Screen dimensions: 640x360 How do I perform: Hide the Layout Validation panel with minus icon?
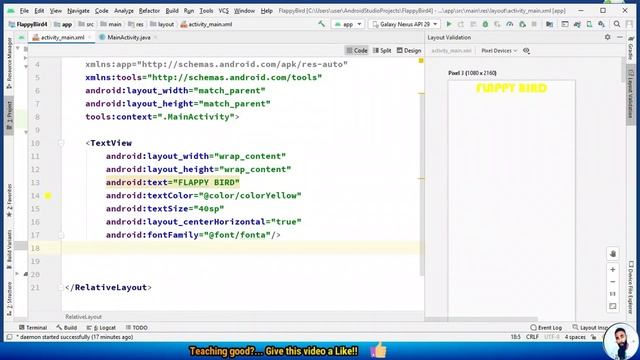(x=620, y=37)
